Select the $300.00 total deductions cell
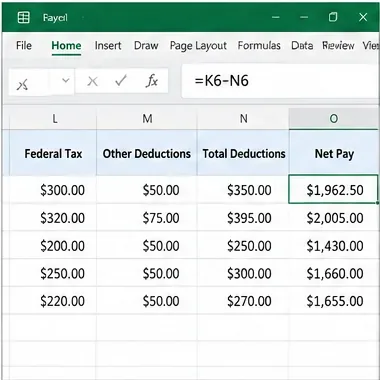This screenshot has height=380, width=380. pos(243,273)
